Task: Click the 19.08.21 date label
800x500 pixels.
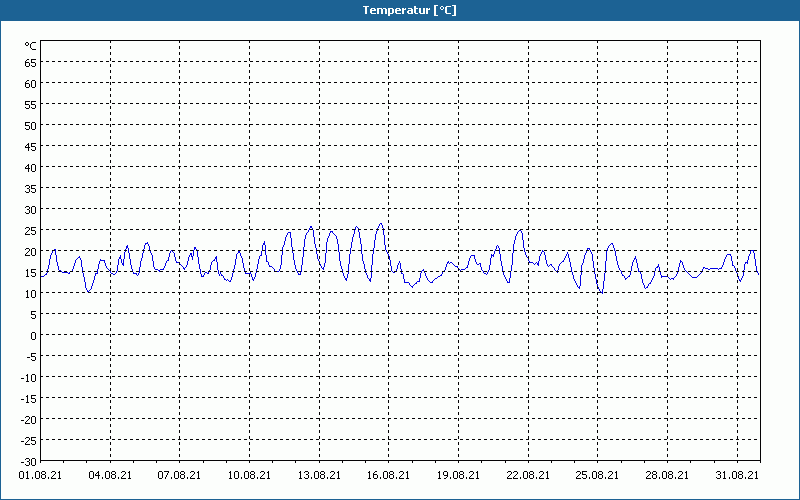Action: tap(458, 475)
